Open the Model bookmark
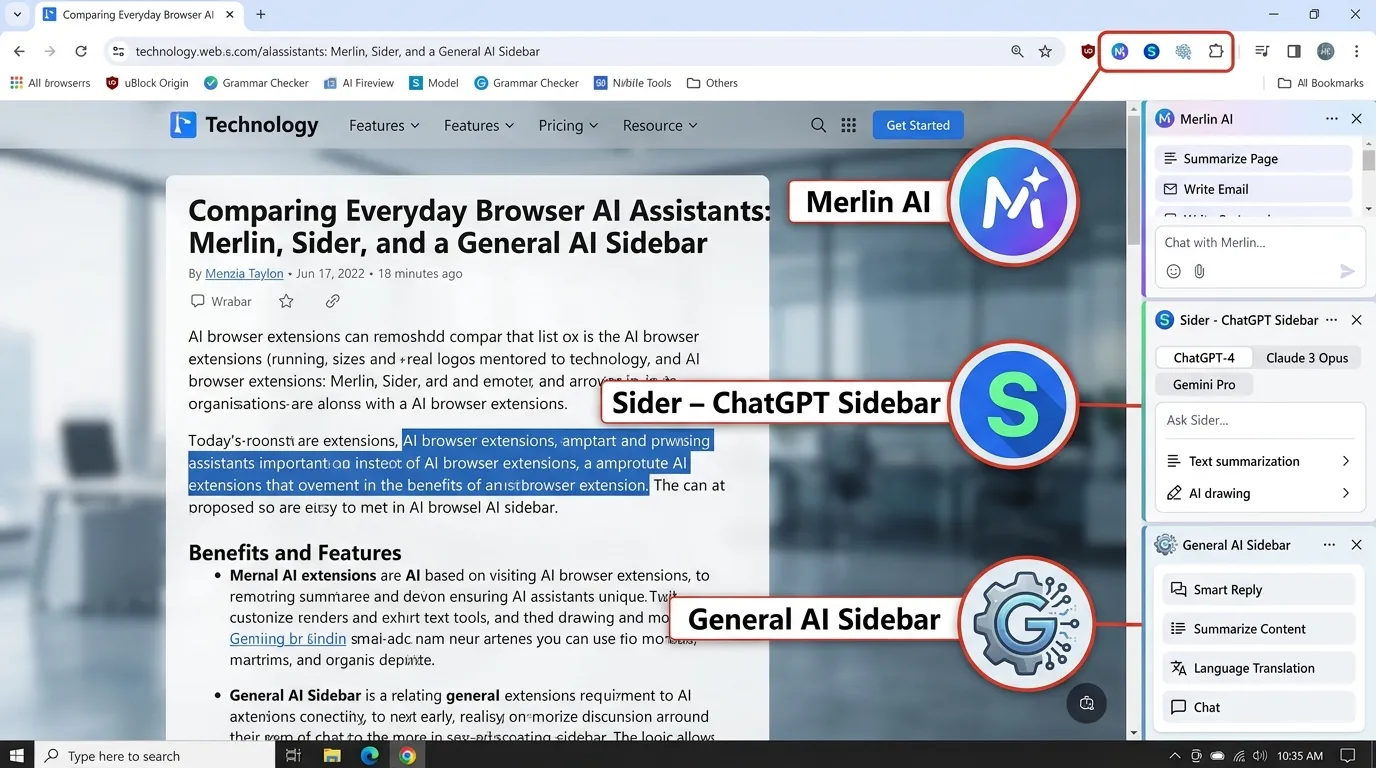1376x768 pixels. click(434, 83)
